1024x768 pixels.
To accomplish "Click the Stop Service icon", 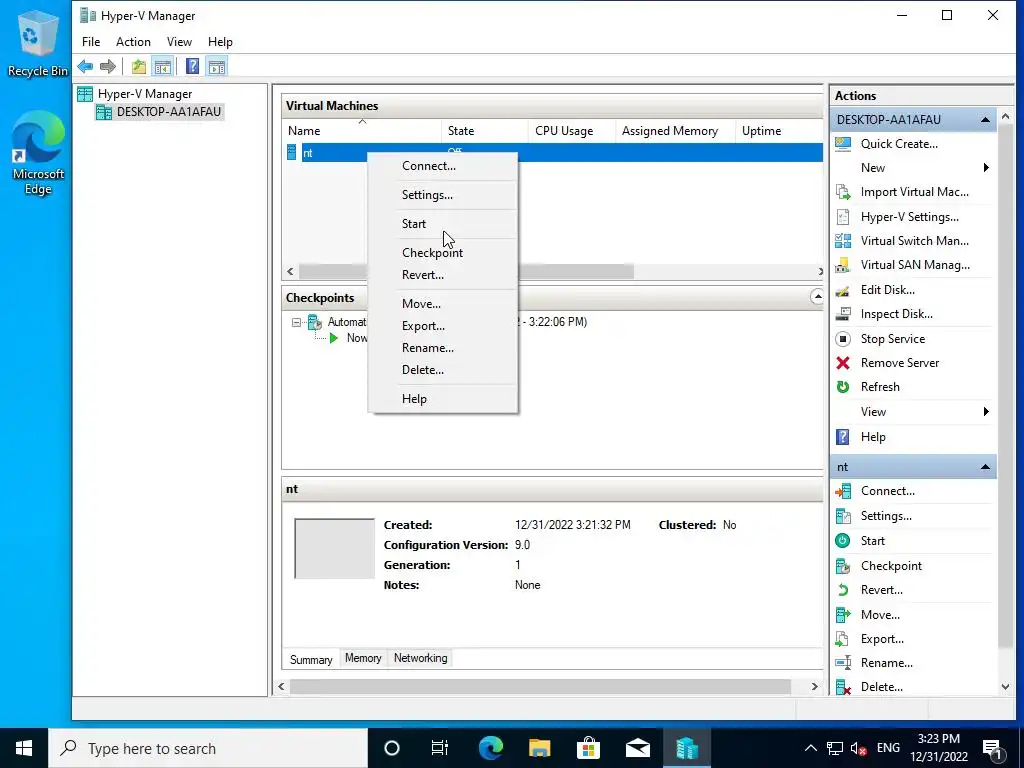I will pos(843,339).
